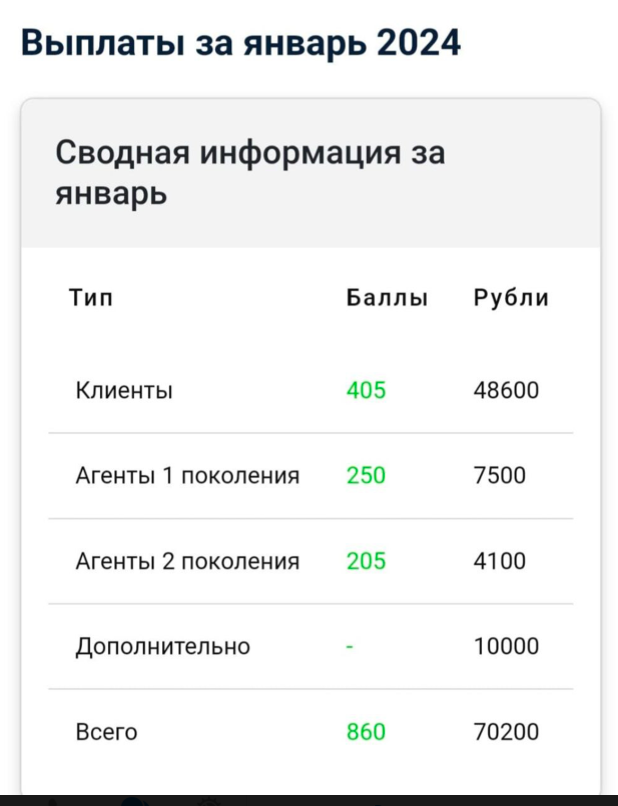This screenshot has width=618, height=806.
Task: Open the green 205 points value
Action: pyautogui.click(x=367, y=561)
